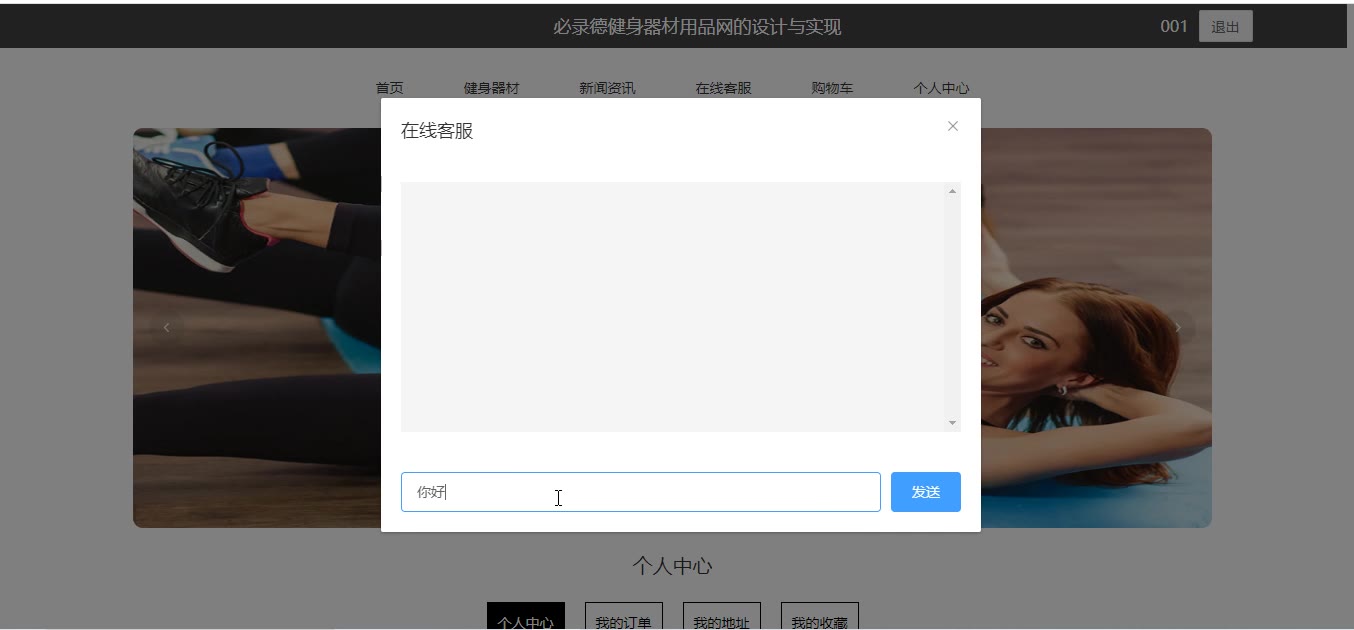Open the 个人中心 navigation item
The width and height of the screenshot is (1354, 630).
pyautogui.click(x=941, y=88)
